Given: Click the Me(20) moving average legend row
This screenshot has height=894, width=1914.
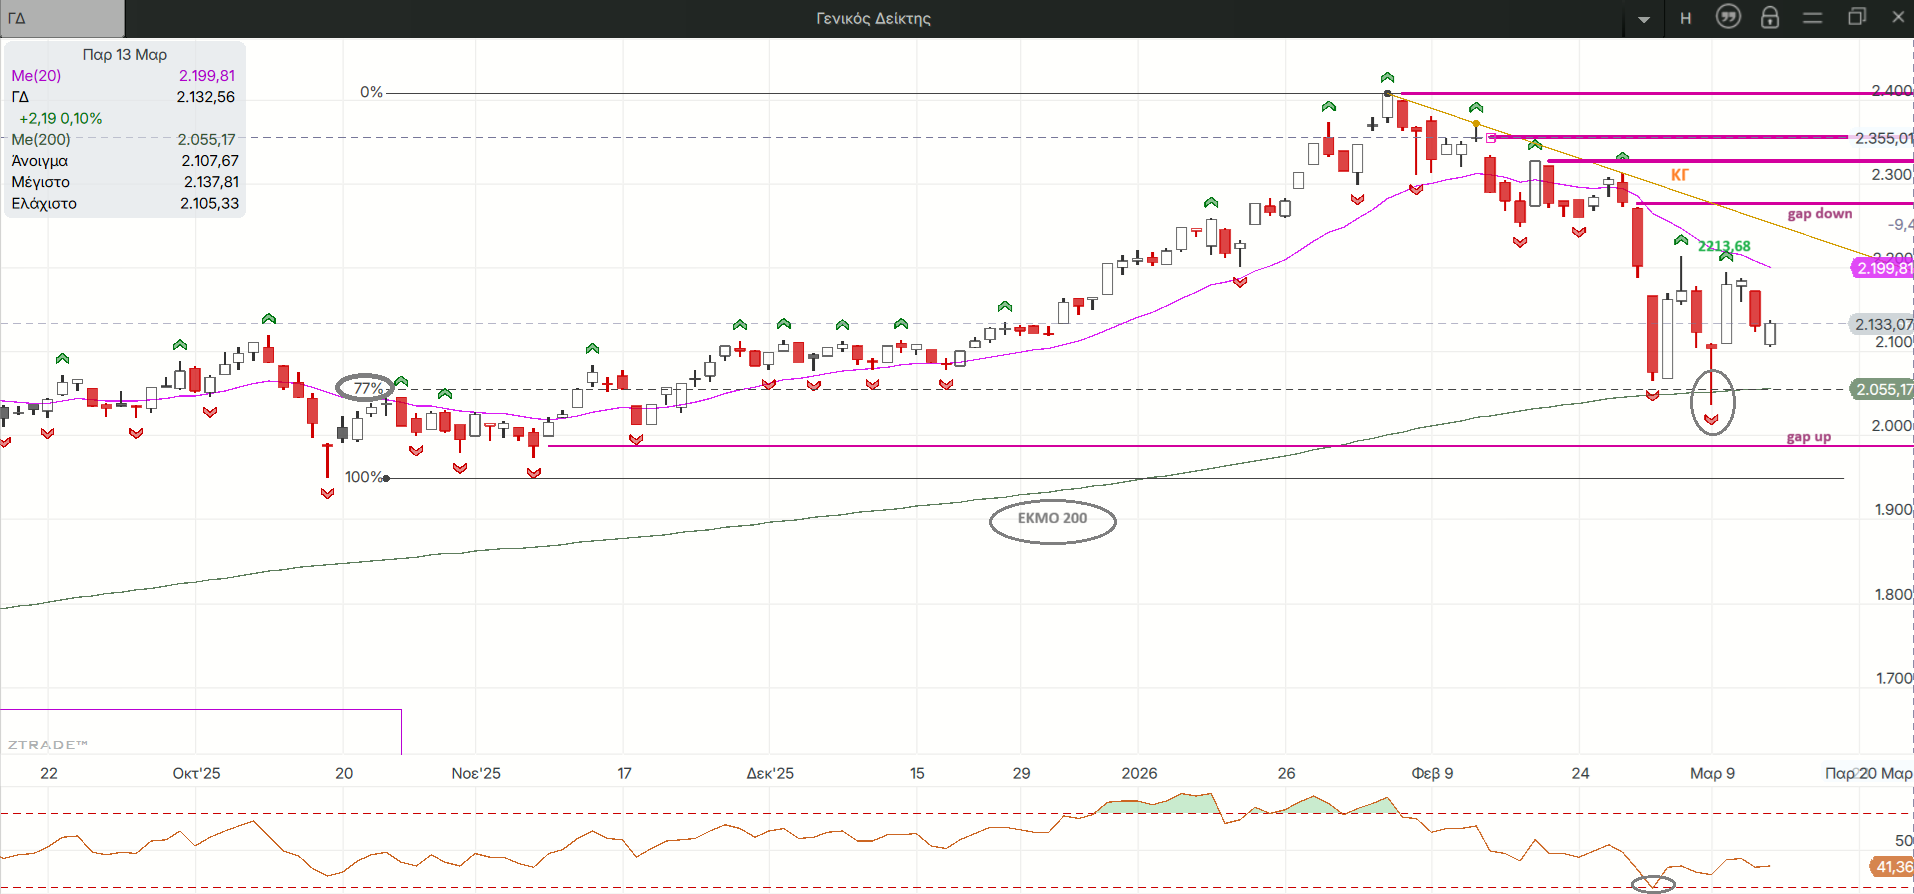Looking at the screenshot, I should click(123, 76).
